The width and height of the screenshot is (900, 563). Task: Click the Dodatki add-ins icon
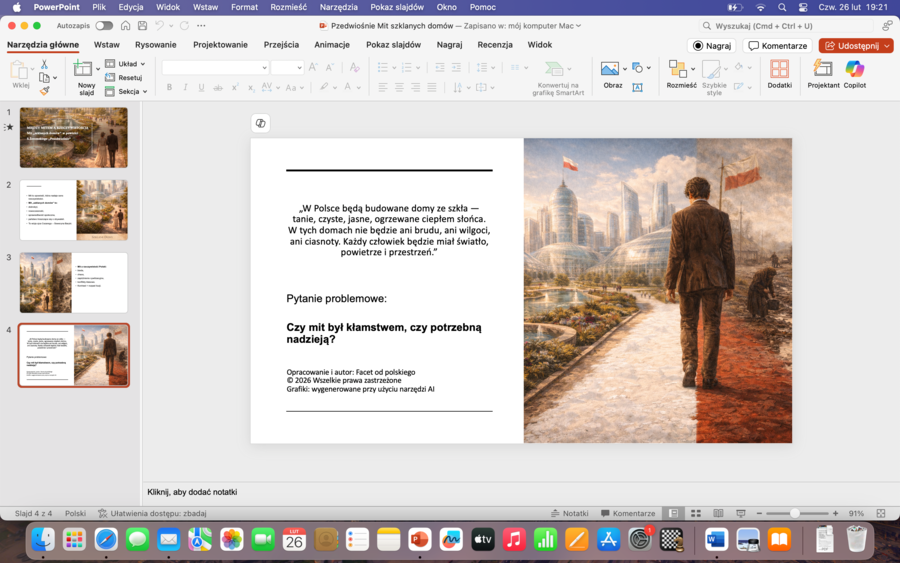[779, 69]
